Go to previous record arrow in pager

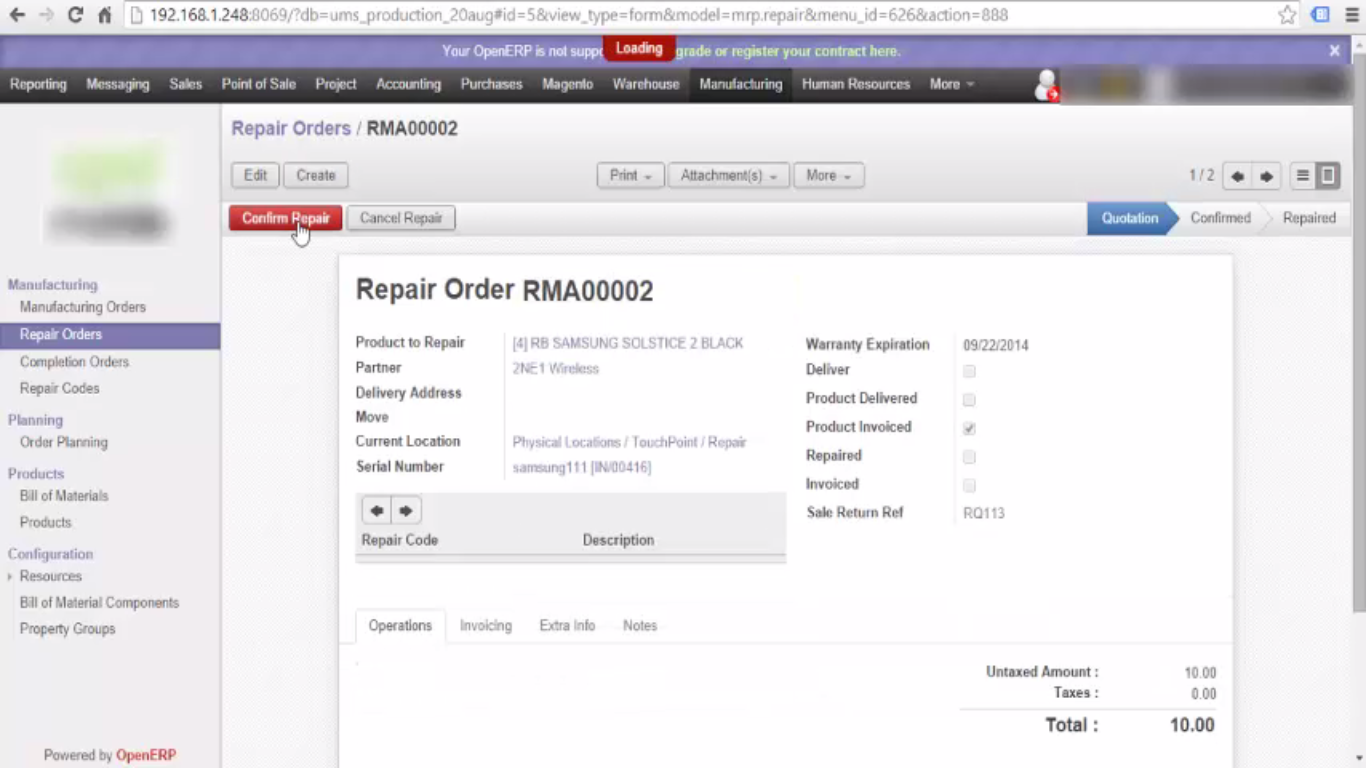(1238, 176)
